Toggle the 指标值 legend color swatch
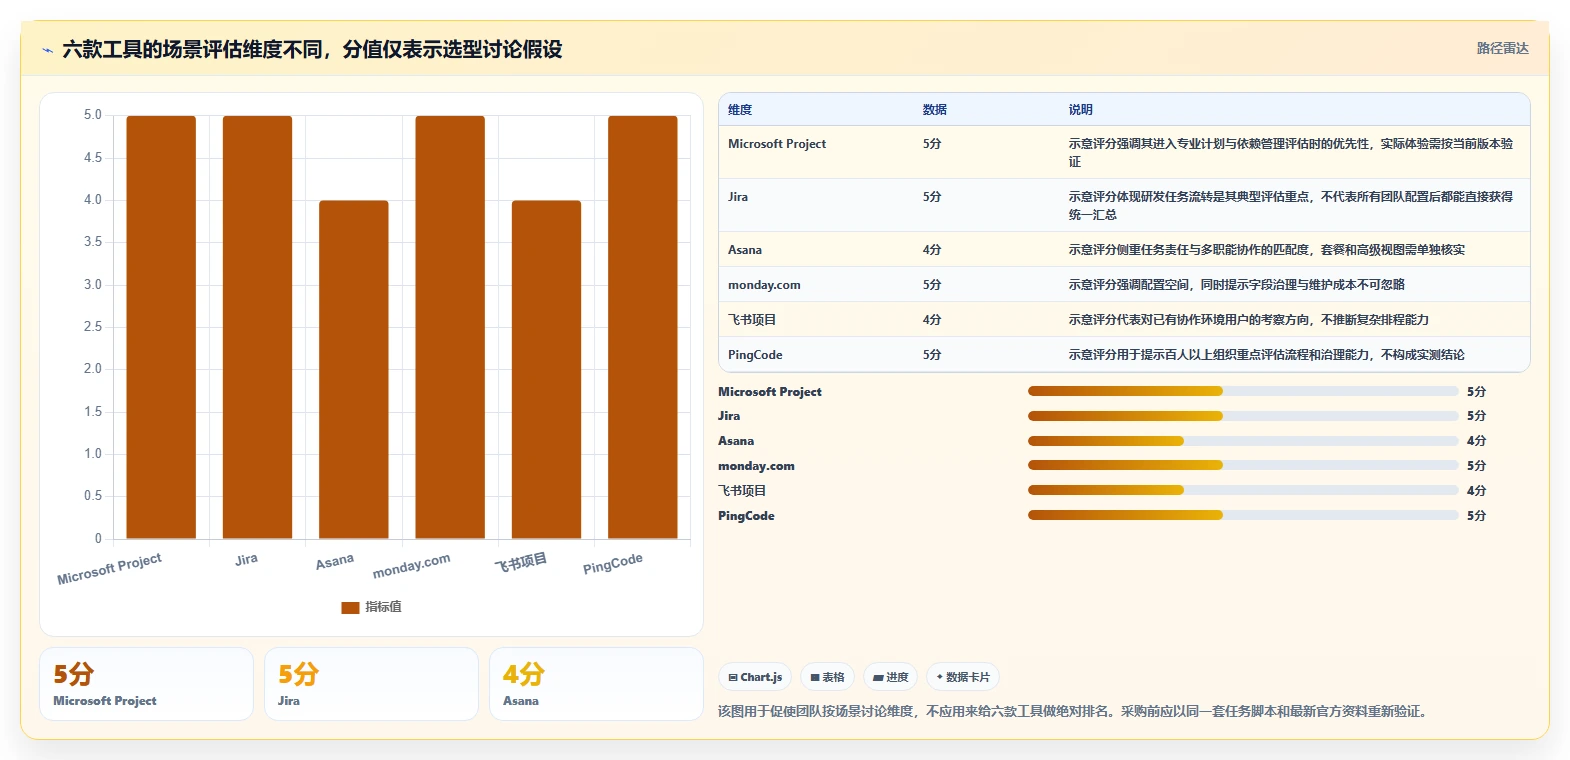 point(350,607)
